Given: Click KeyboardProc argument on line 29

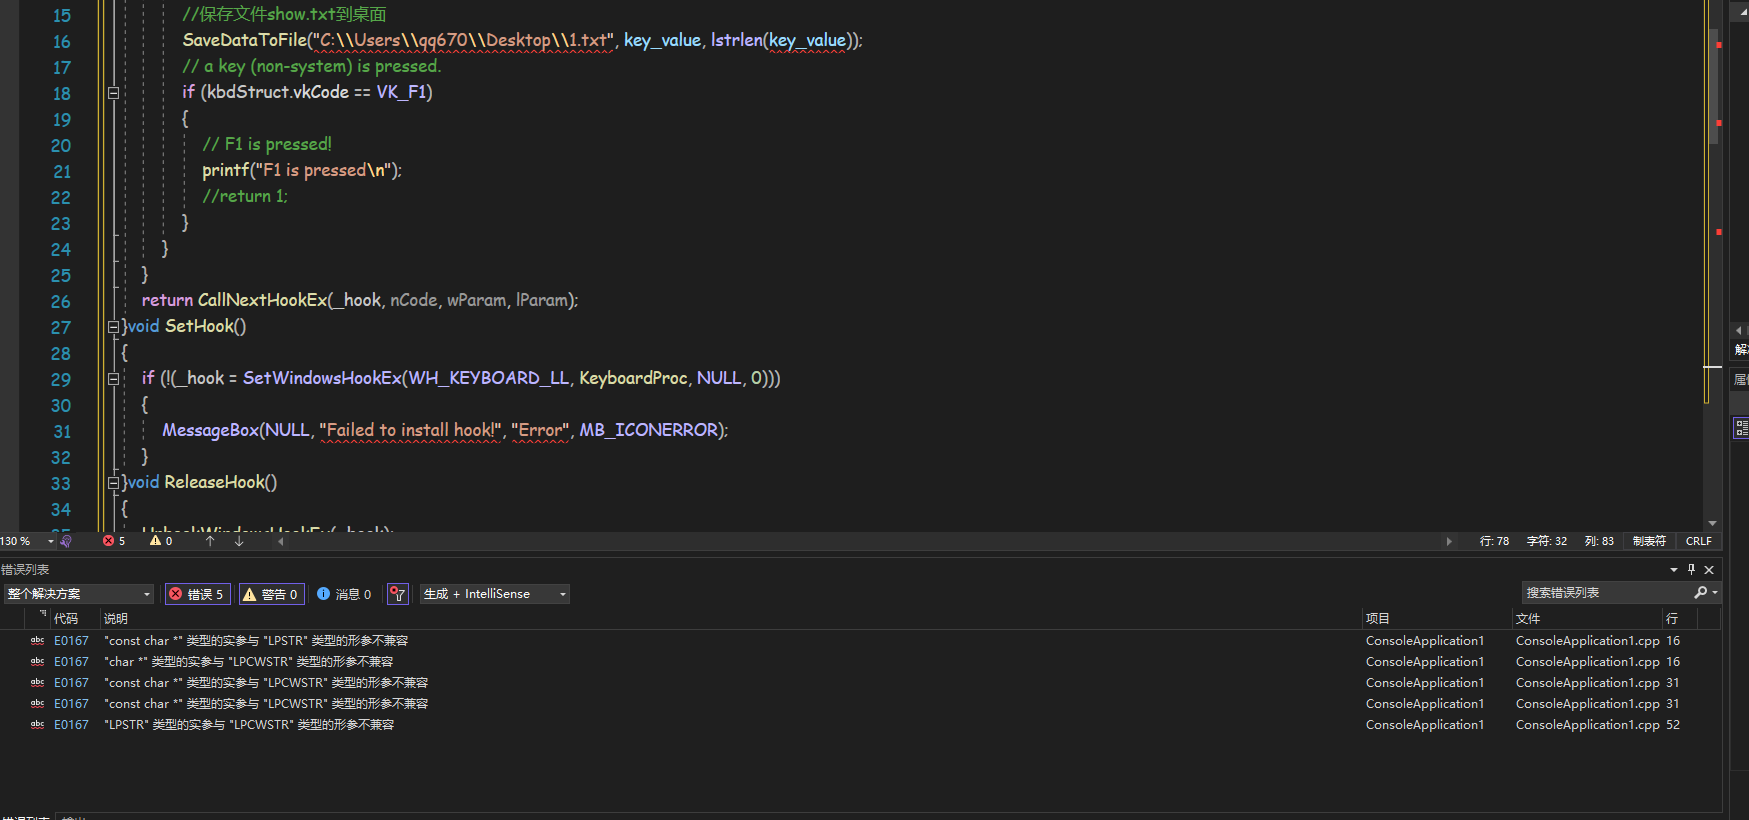Looking at the screenshot, I should [633, 378].
